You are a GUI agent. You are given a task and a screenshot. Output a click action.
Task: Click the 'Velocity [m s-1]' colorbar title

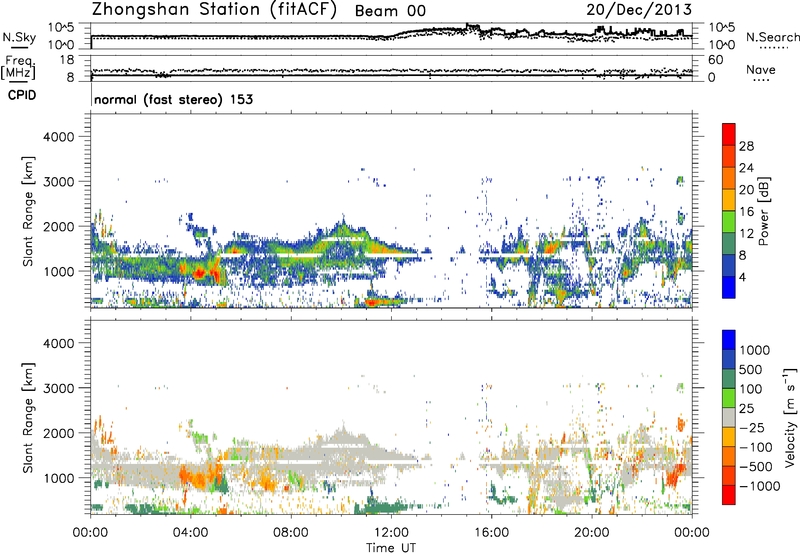pos(790,417)
